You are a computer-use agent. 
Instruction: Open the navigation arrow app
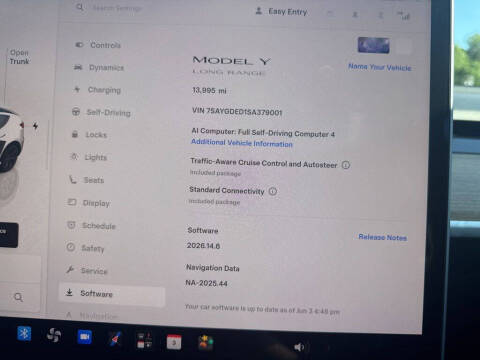(115, 339)
